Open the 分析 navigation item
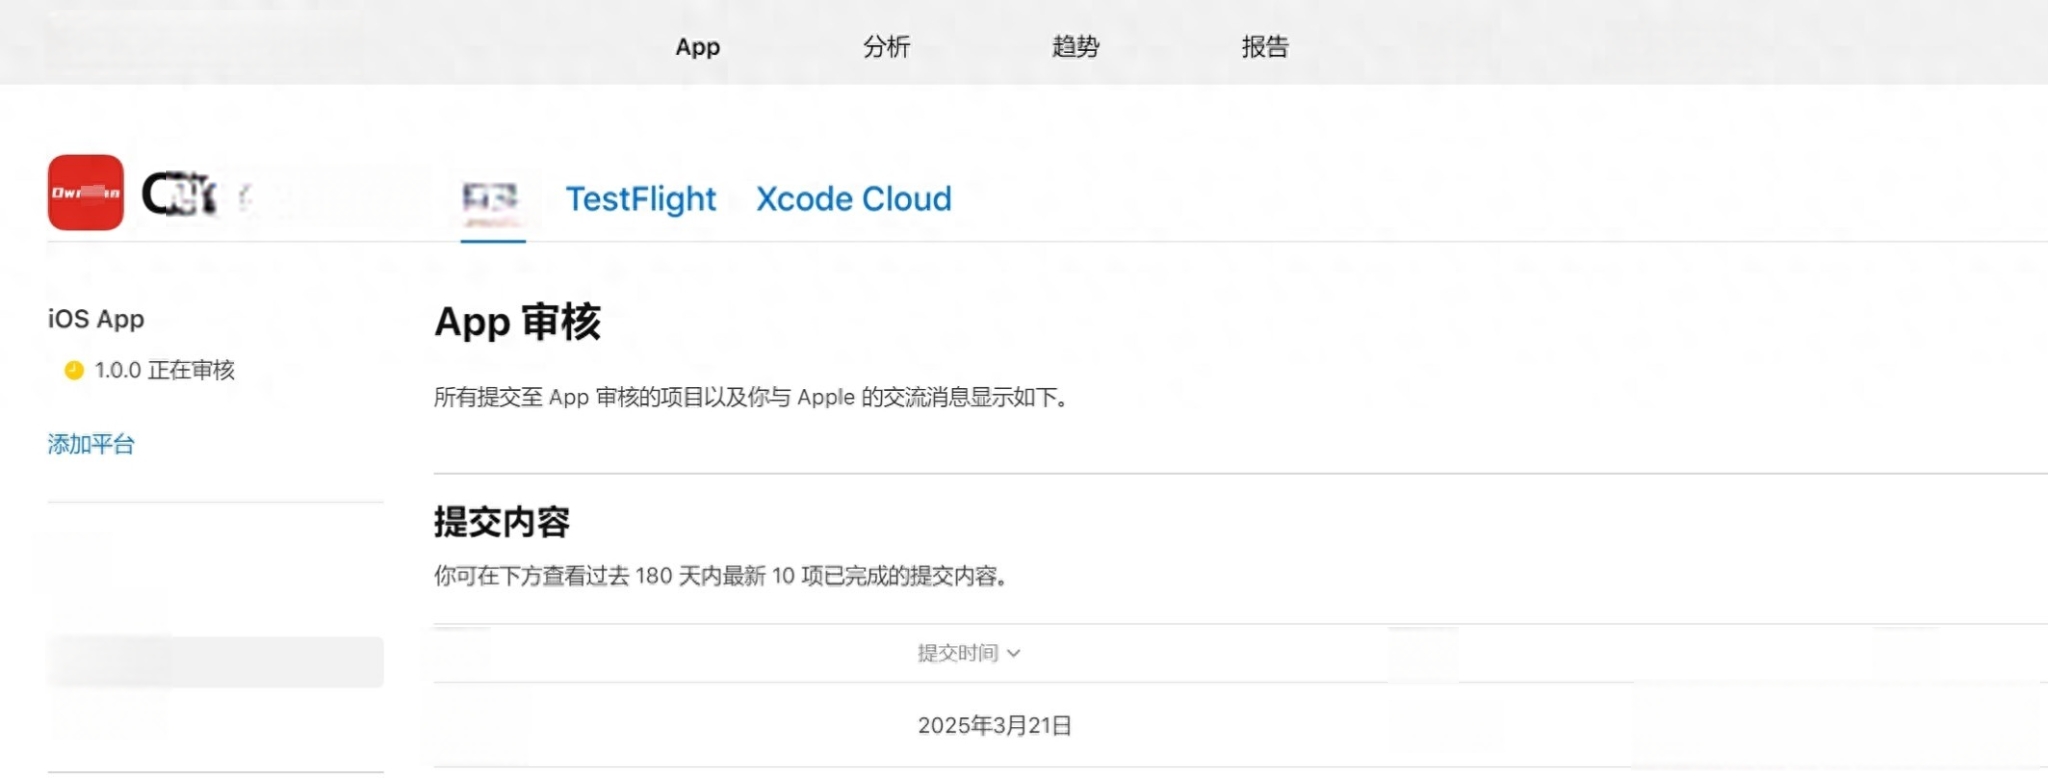The image size is (2048, 778). coord(886,47)
